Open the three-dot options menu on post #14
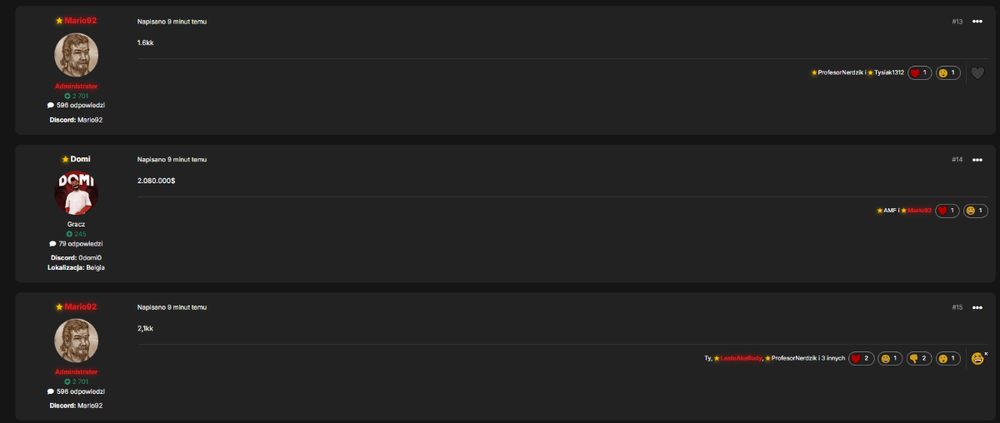This screenshot has width=1000, height=423. click(x=977, y=160)
